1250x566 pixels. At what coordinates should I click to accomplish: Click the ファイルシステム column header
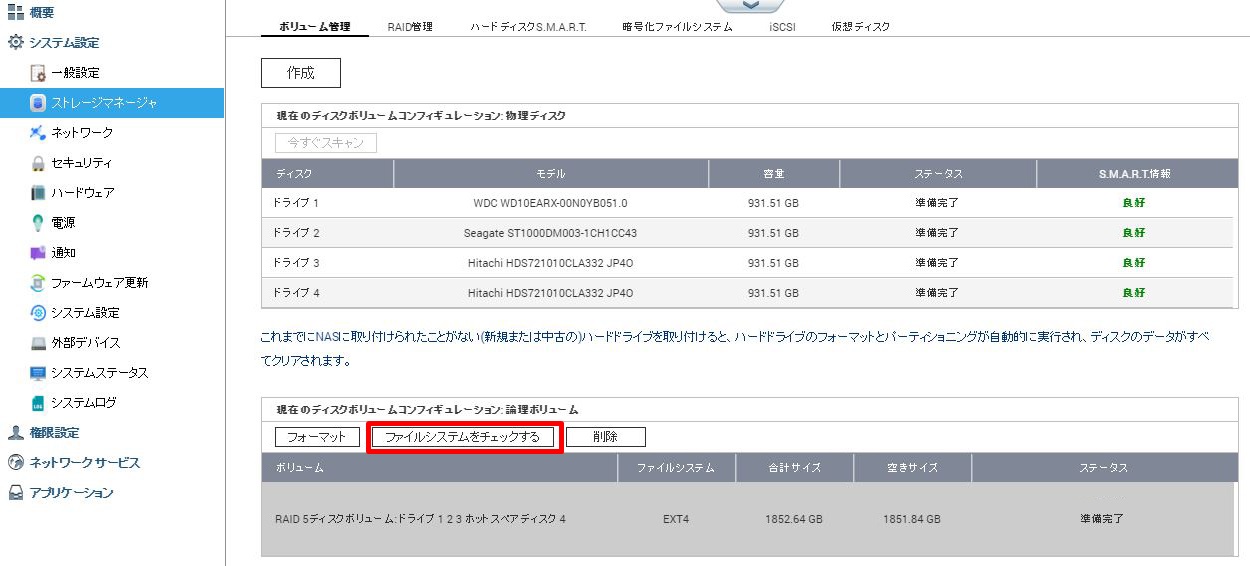pos(676,468)
